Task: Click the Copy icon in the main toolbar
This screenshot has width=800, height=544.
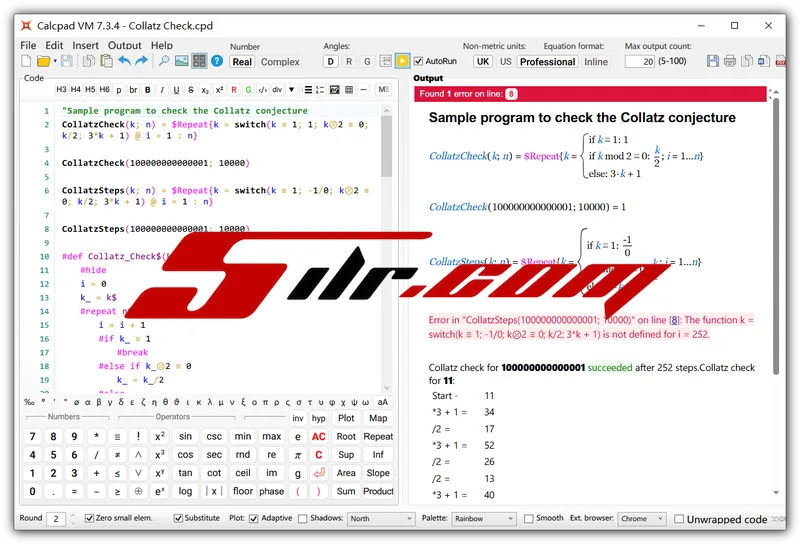Action: point(89,61)
